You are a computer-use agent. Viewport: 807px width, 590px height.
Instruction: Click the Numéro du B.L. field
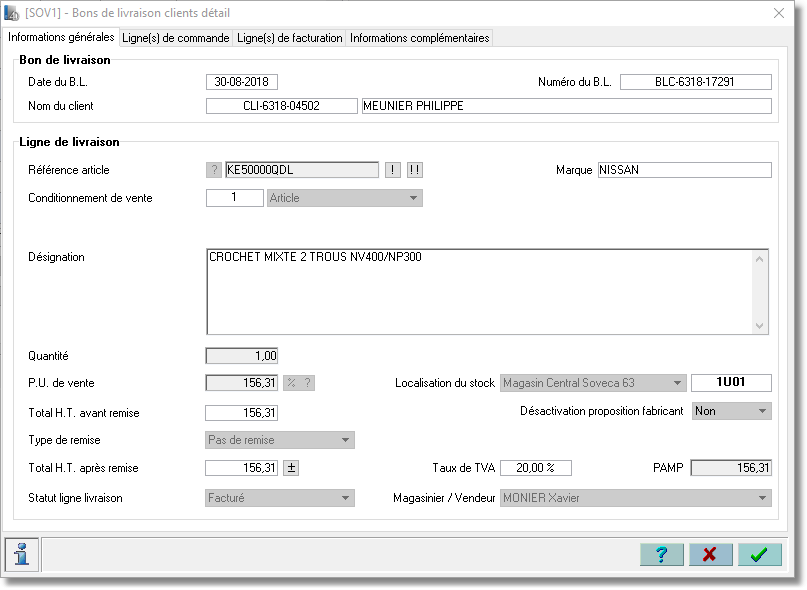(x=695, y=82)
